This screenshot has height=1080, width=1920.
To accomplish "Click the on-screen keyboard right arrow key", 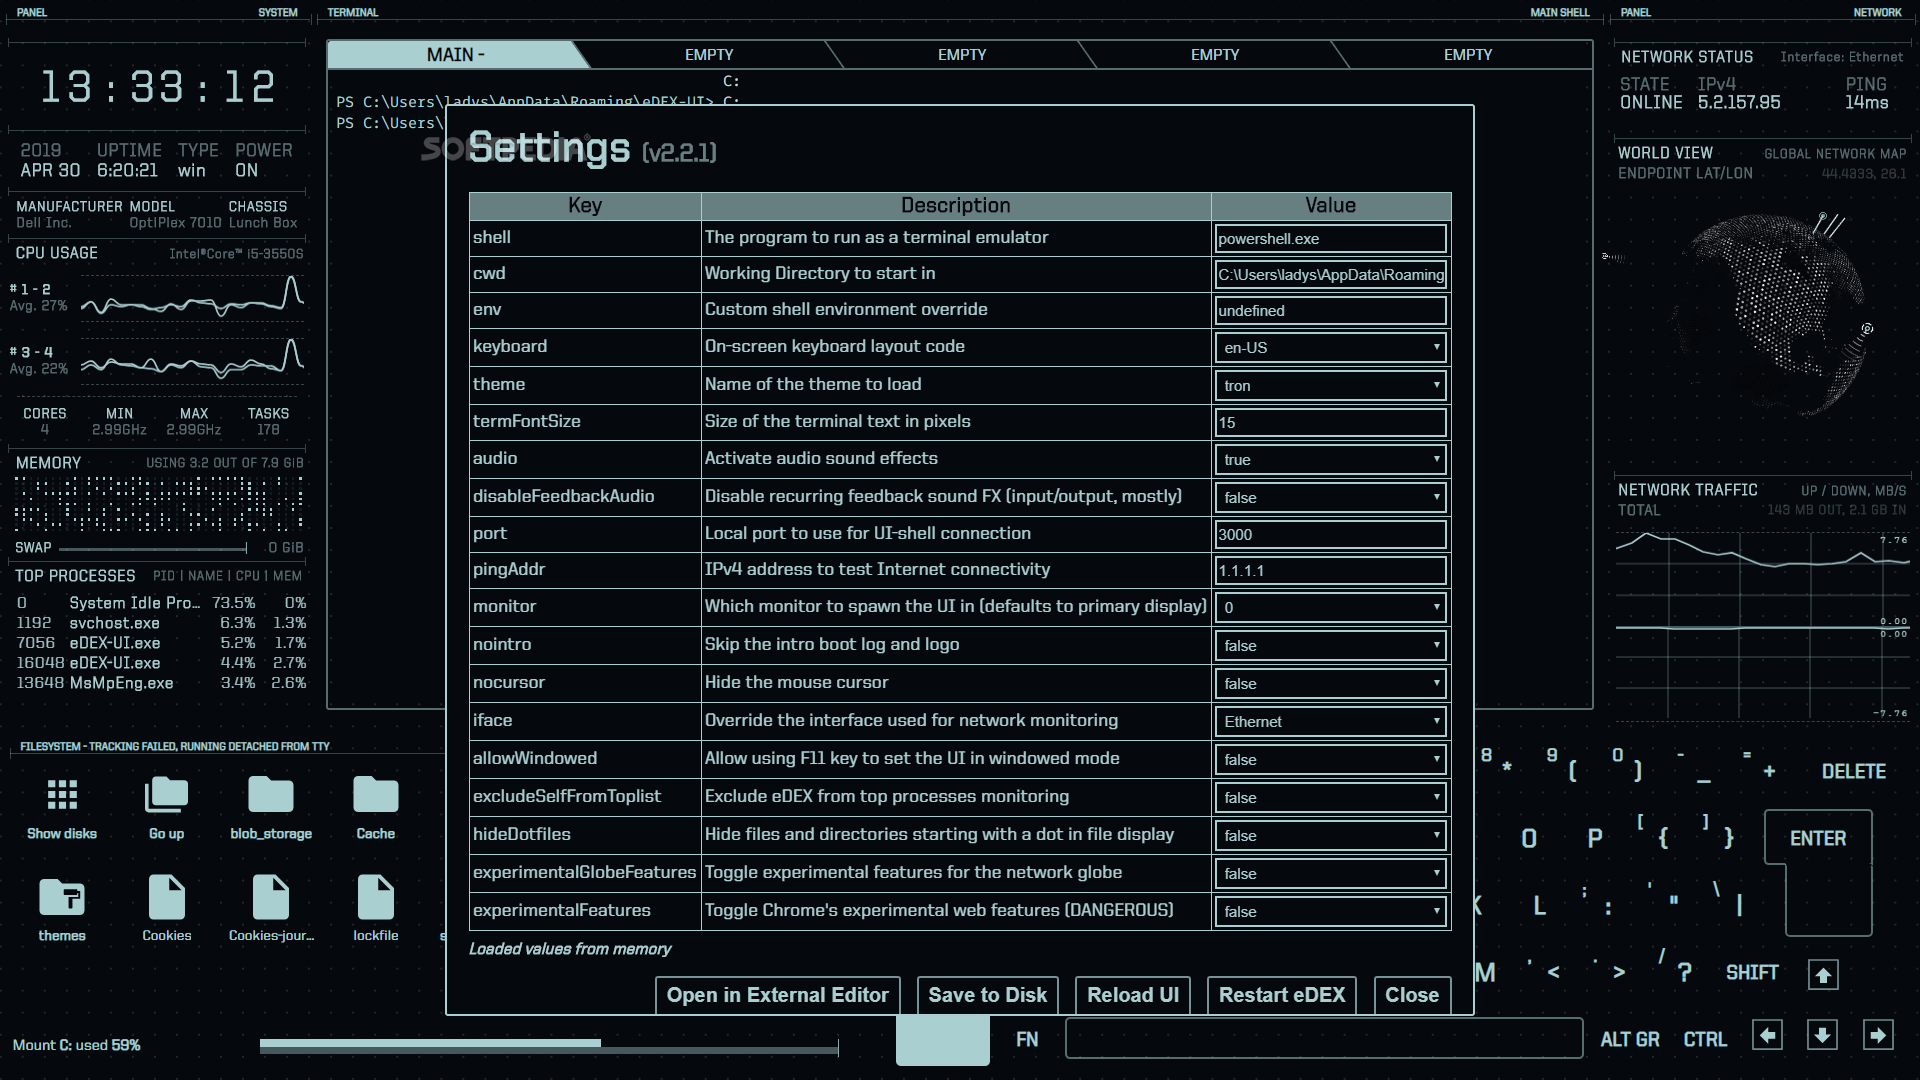I will click(1878, 1036).
